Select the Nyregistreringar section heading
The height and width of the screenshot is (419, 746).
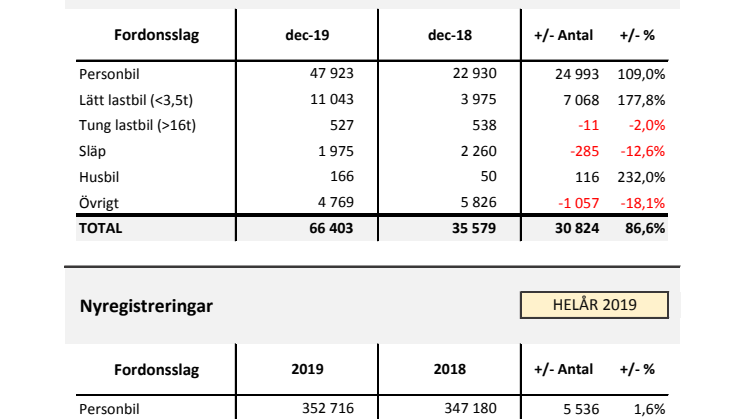(x=145, y=306)
